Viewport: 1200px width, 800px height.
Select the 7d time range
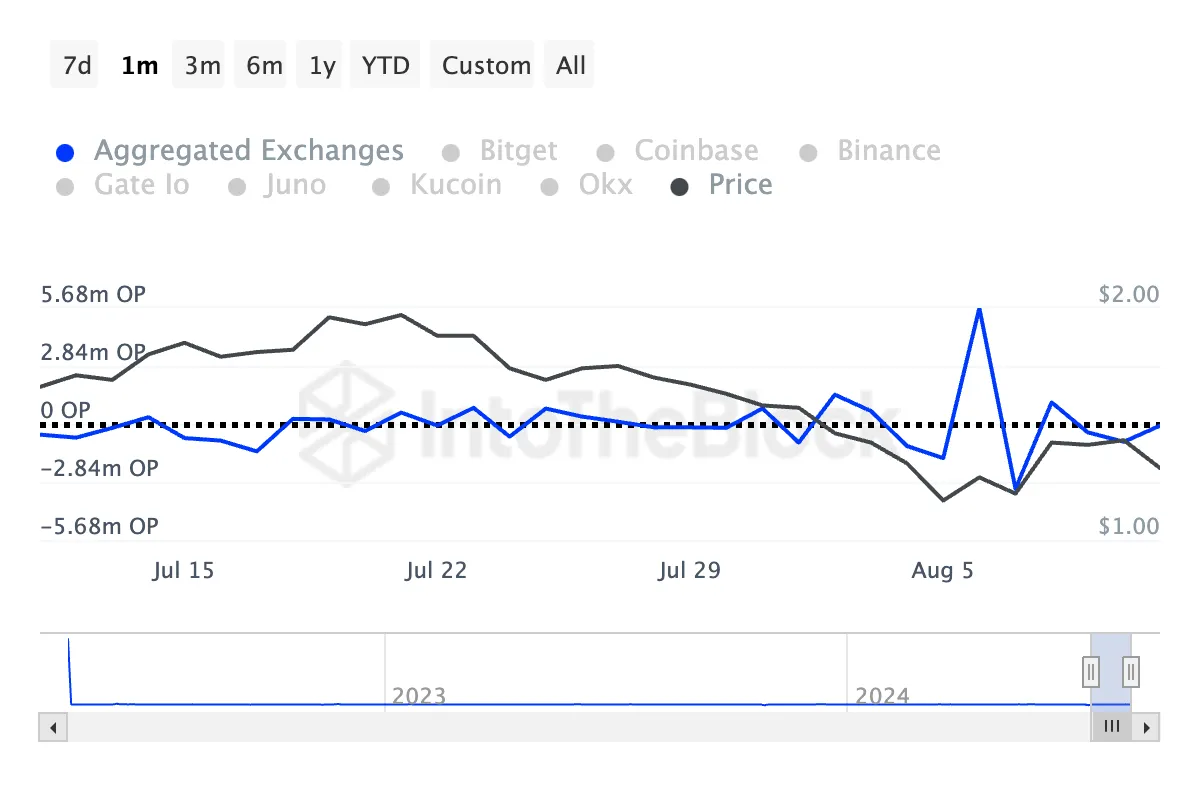tap(77, 66)
